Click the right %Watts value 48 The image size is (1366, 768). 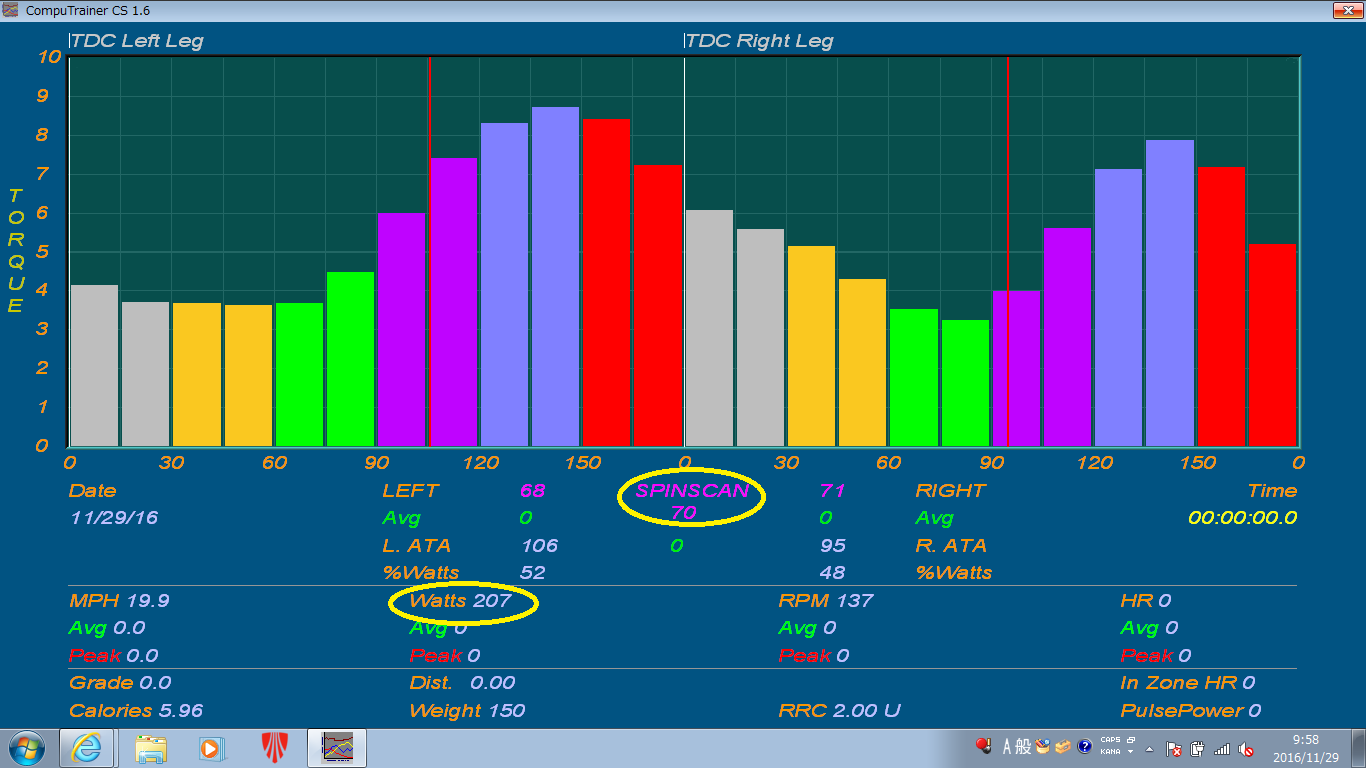click(832, 572)
